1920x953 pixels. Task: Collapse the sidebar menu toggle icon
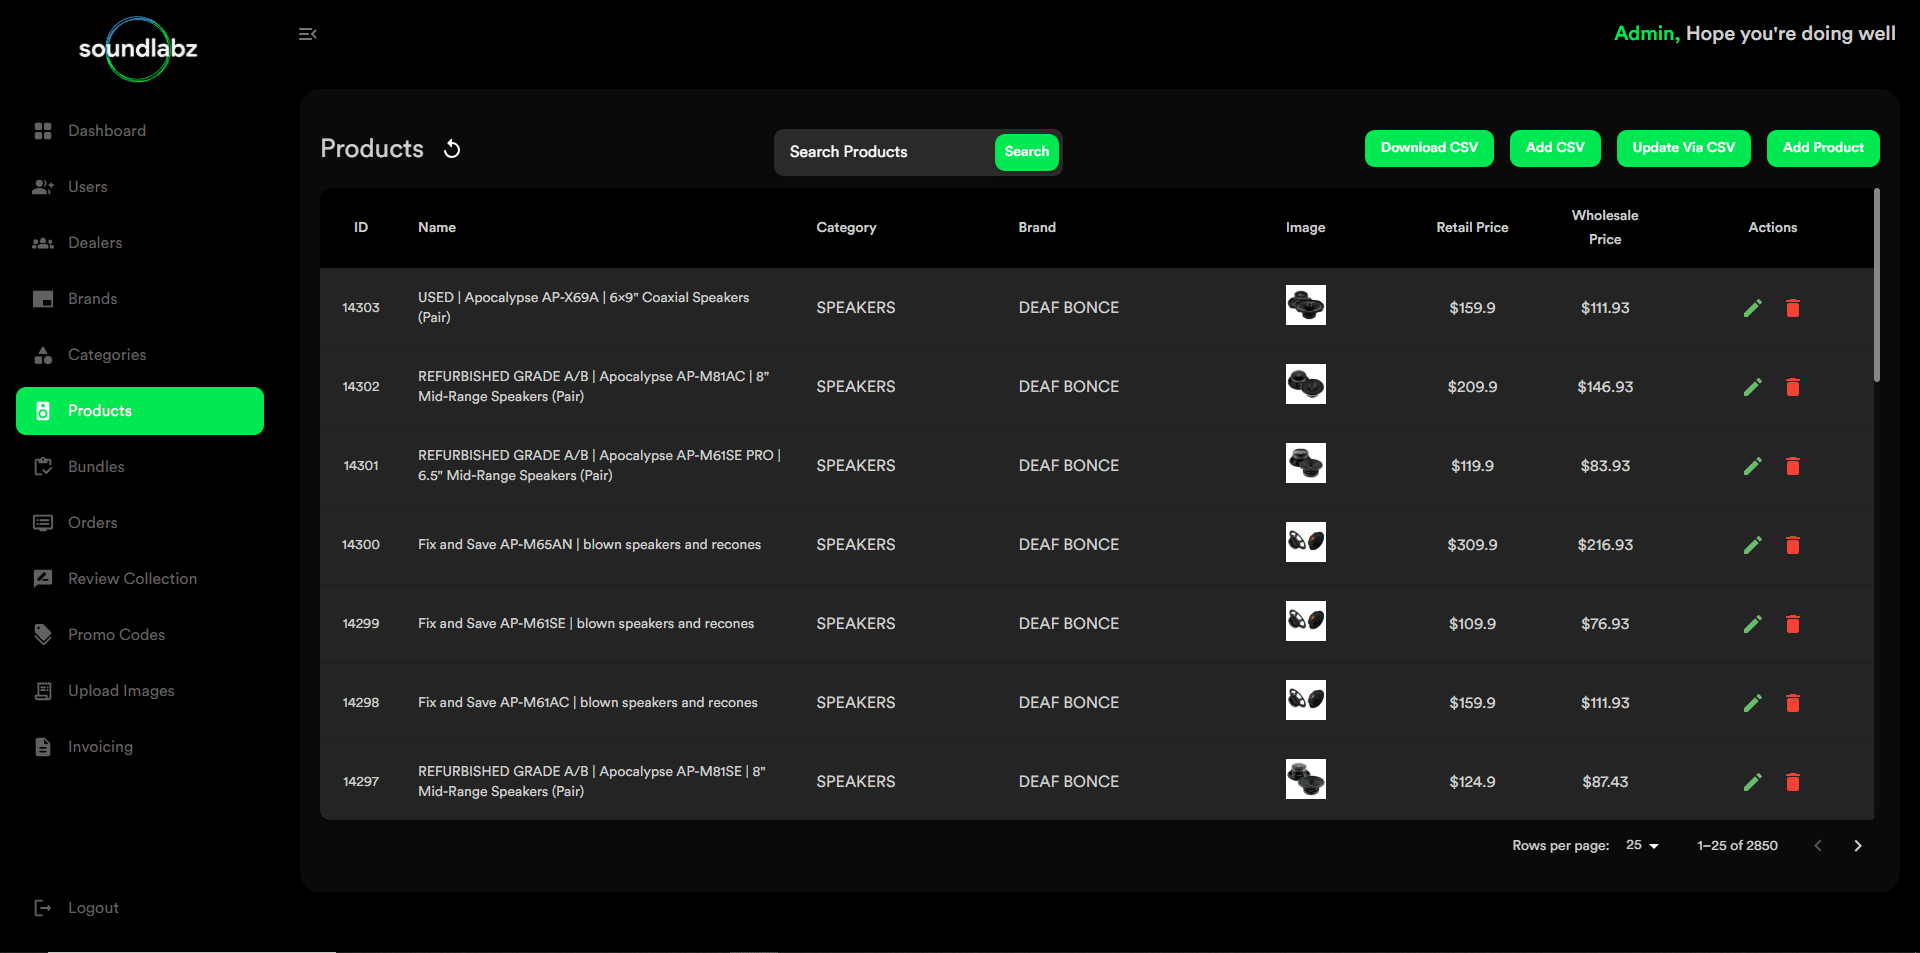[x=308, y=34]
